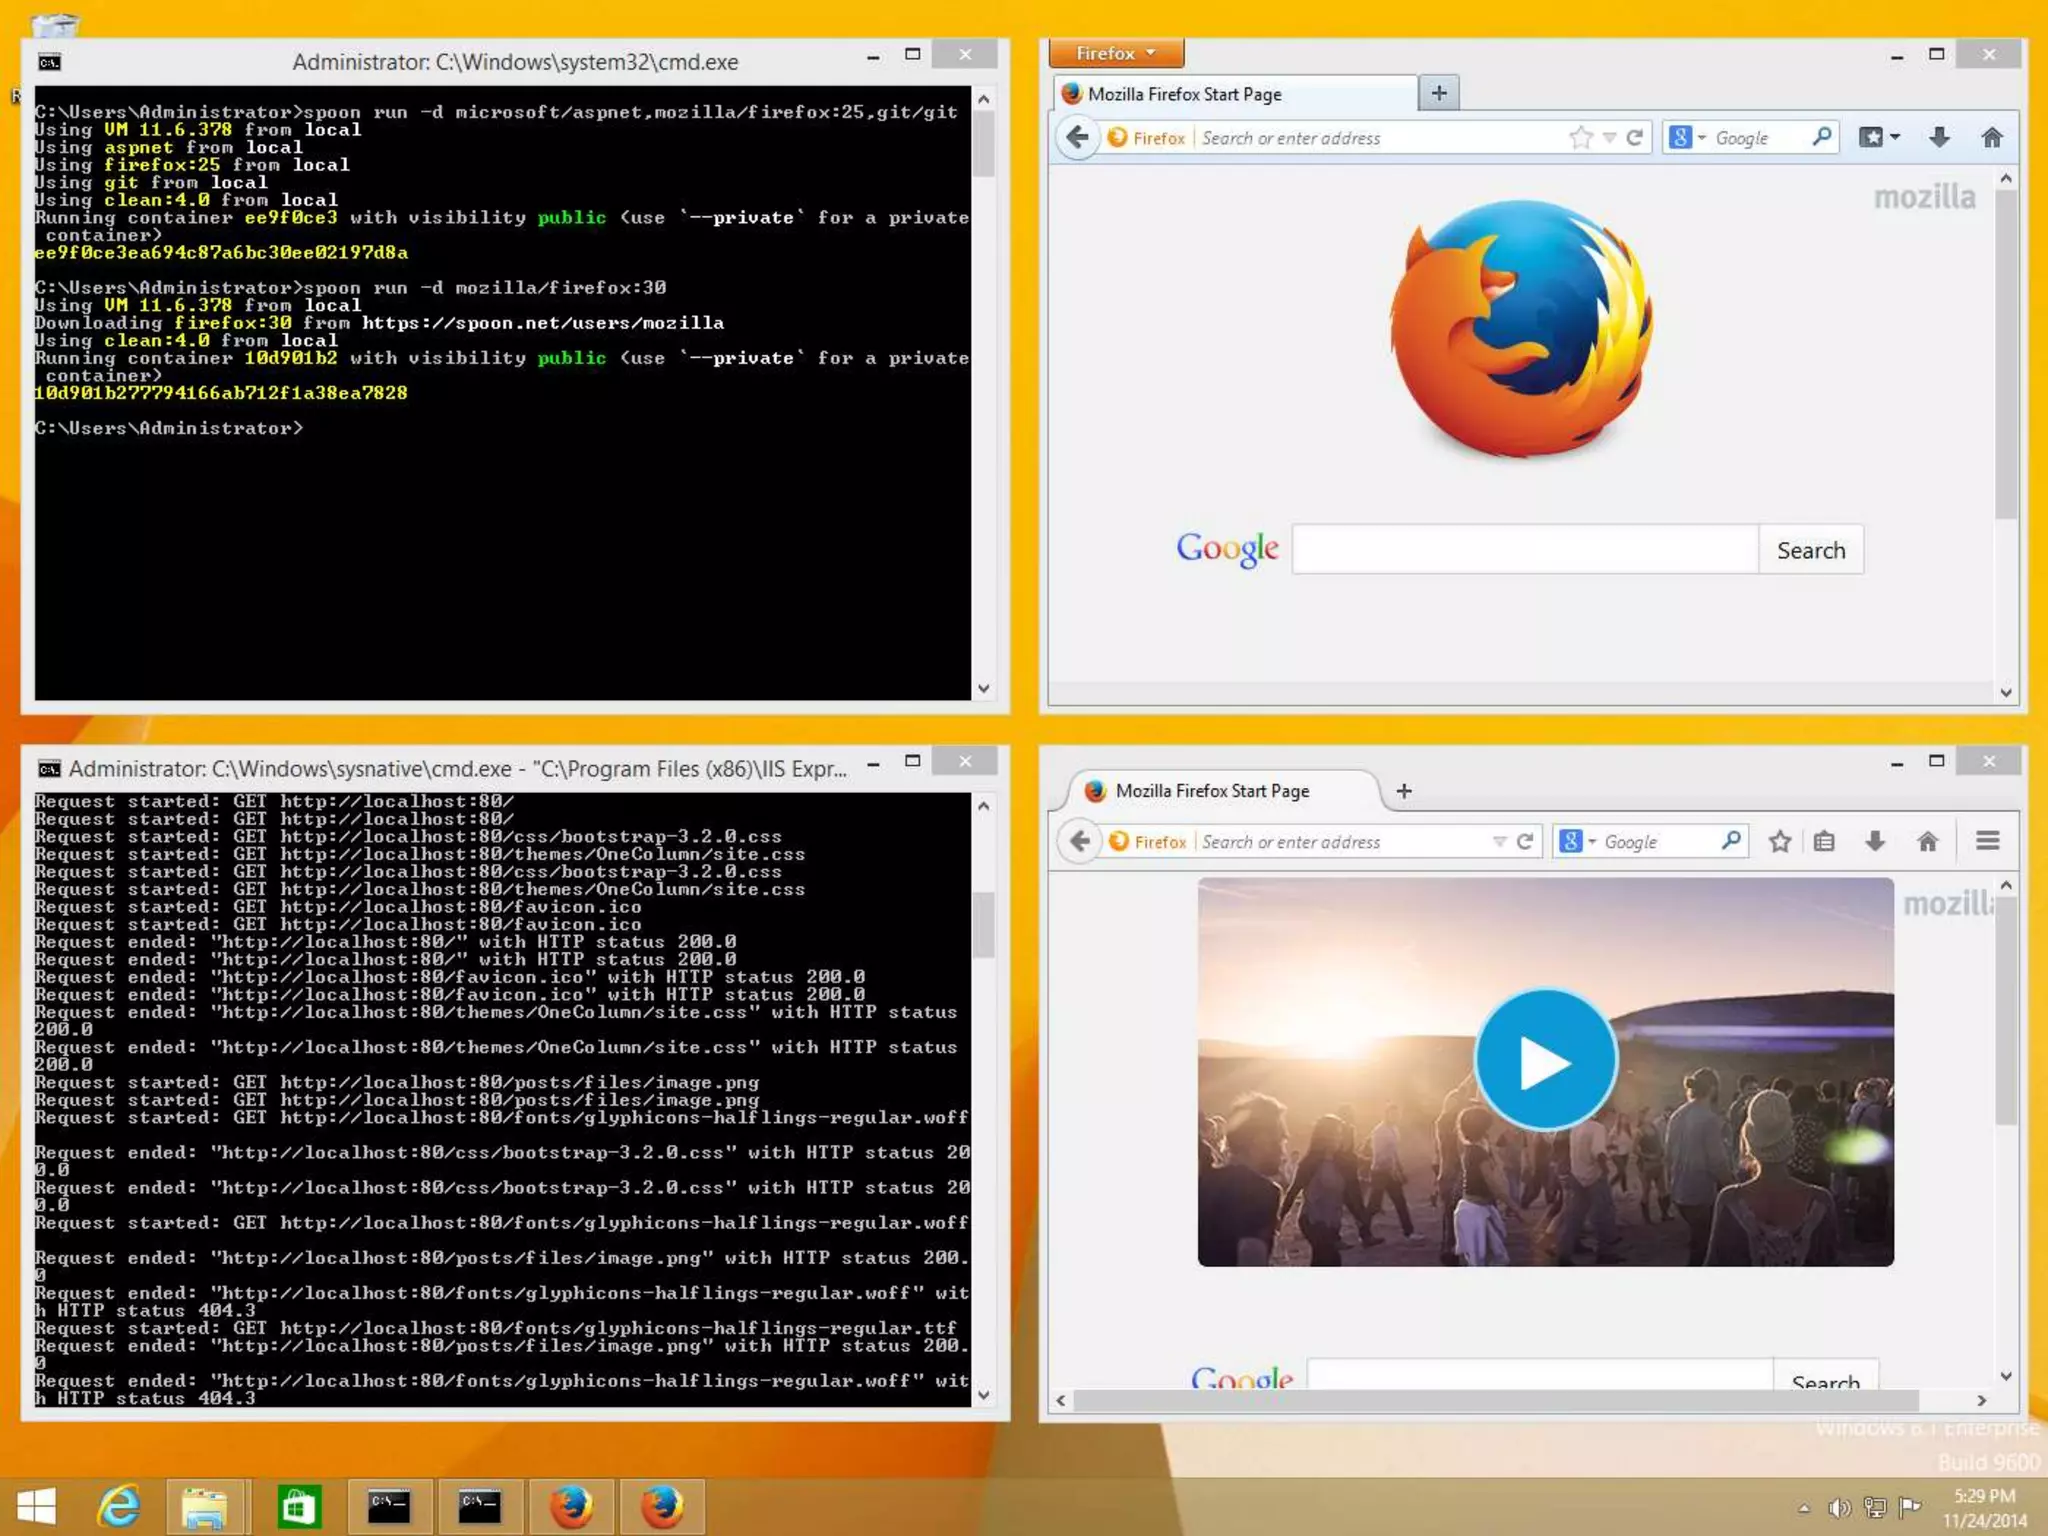Open Windows Start button
Screen dimensions: 2048x1536
37,1507
